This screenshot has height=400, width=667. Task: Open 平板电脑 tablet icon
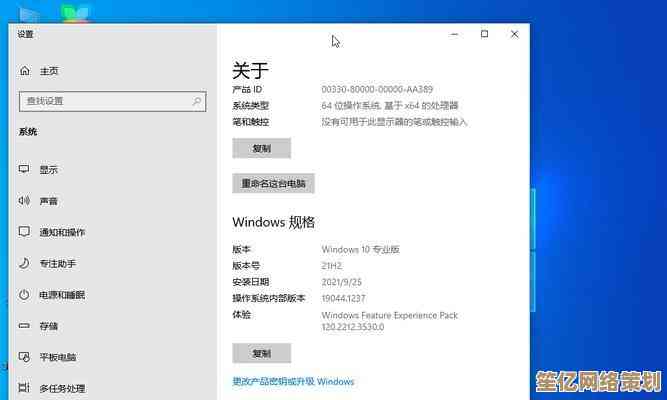tap(24, 357)
